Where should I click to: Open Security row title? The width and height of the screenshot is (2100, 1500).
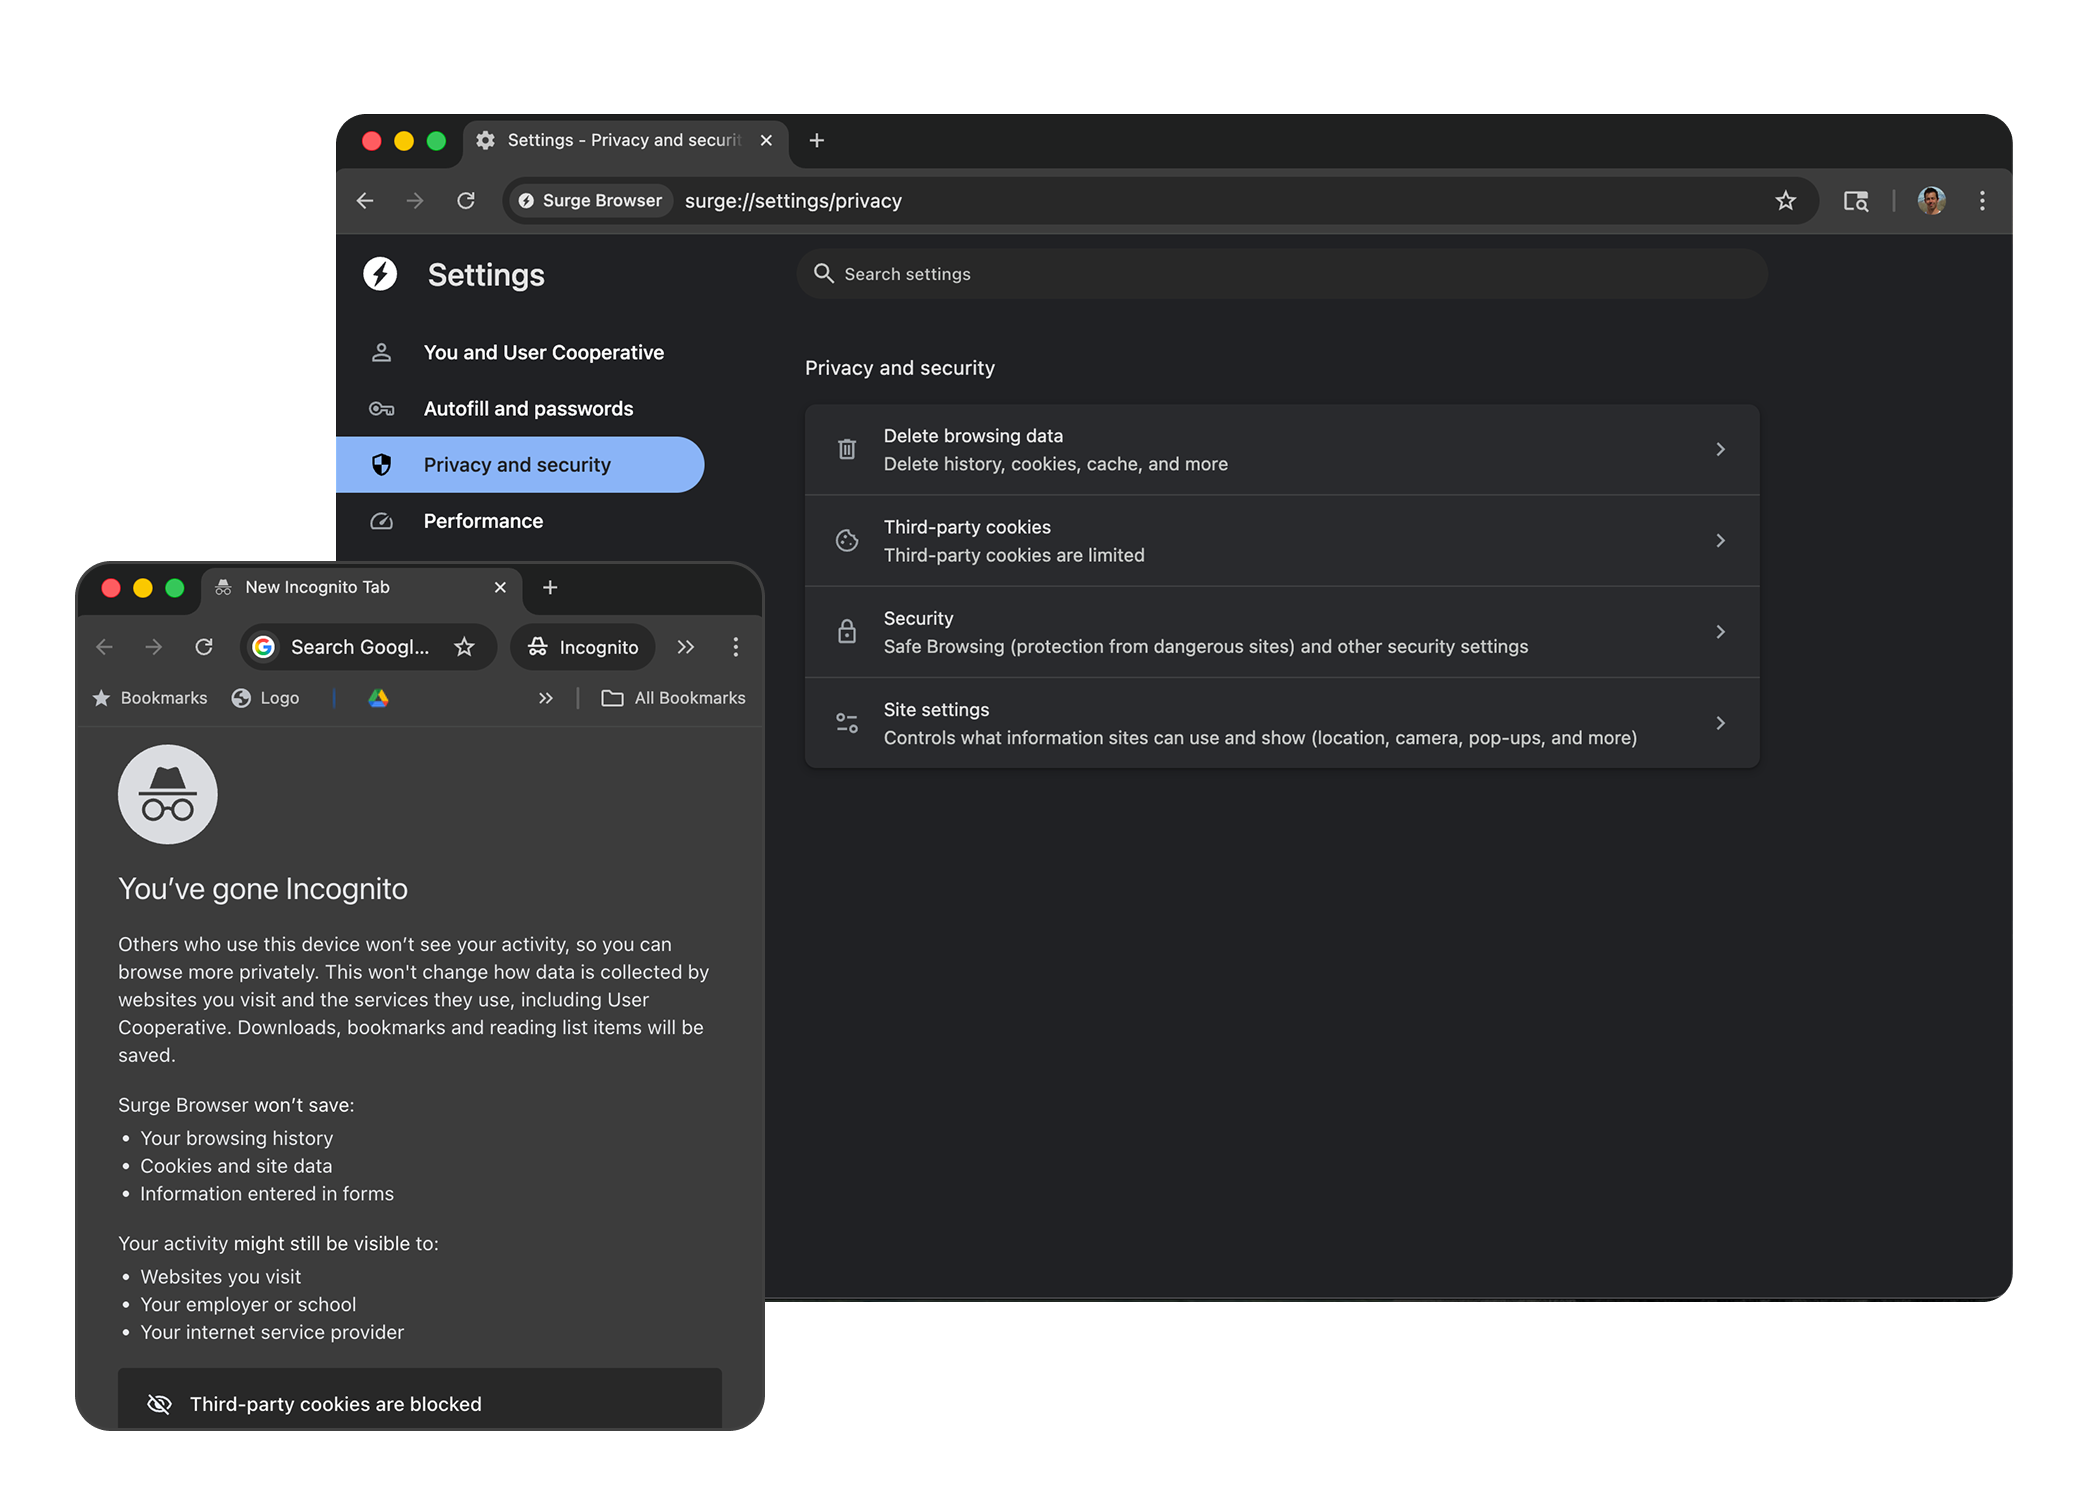pos(918,618)
